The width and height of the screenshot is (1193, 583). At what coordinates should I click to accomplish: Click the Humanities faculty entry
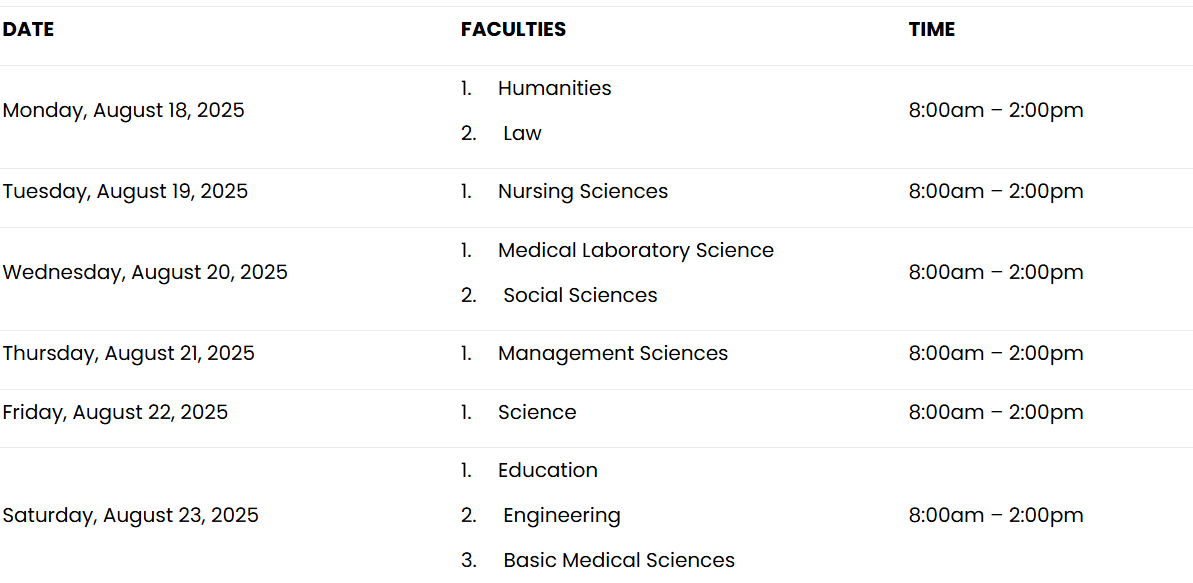click(x=555, y=88)
